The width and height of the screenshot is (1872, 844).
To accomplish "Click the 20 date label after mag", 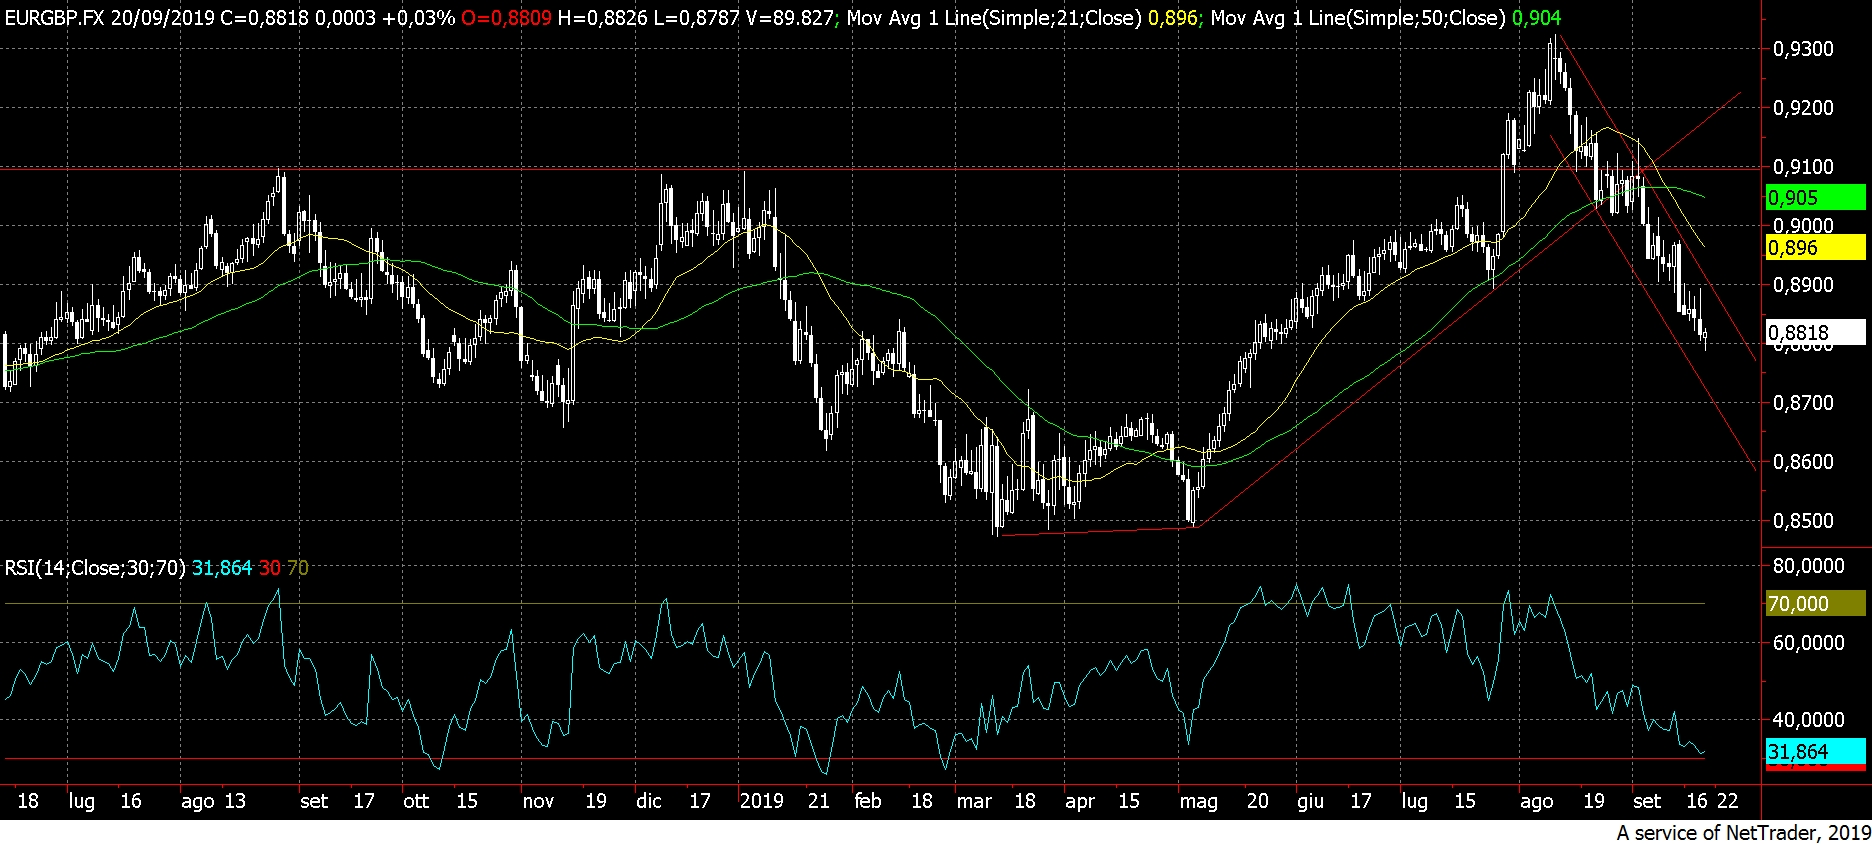I will 1257,801.
